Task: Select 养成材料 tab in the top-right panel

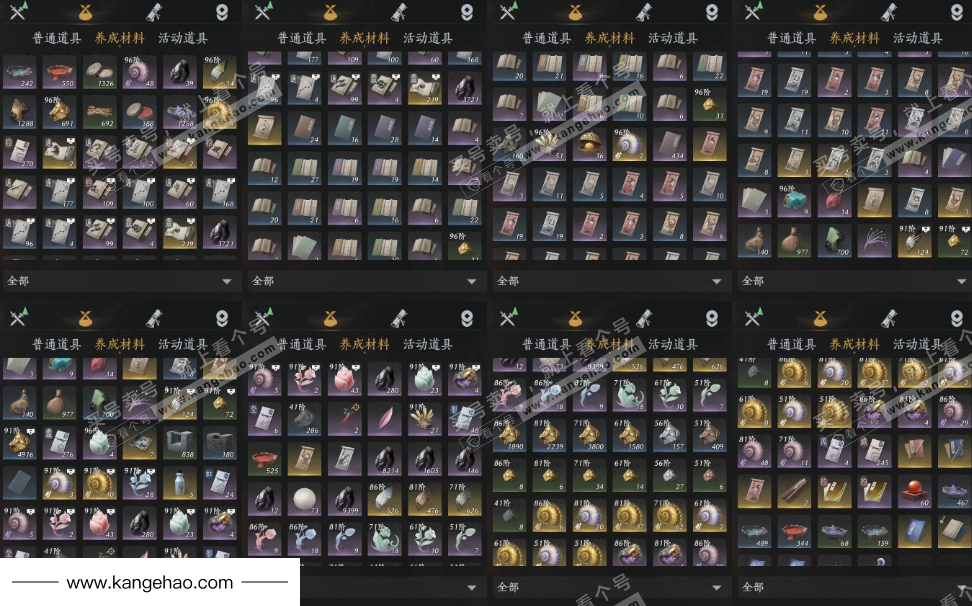Action: [854, 38]
